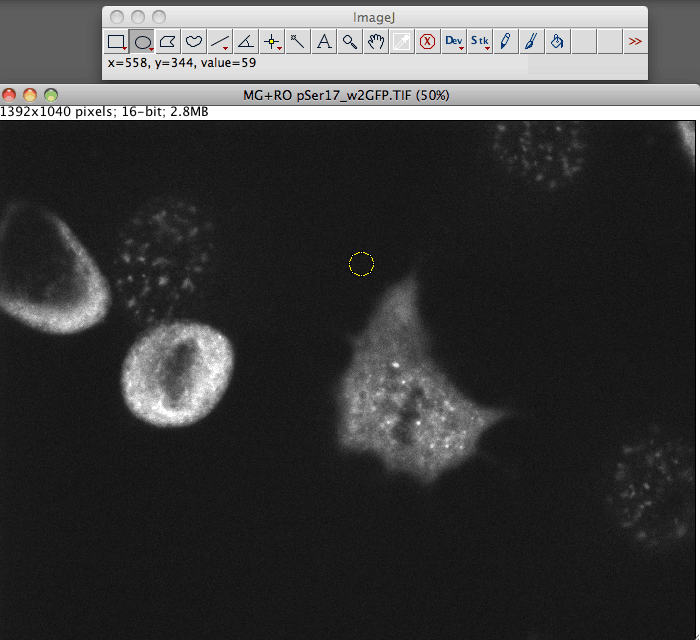Pick the Angle measurement tool
Viewport: 700px width, 640px height.
click(246, 41)
